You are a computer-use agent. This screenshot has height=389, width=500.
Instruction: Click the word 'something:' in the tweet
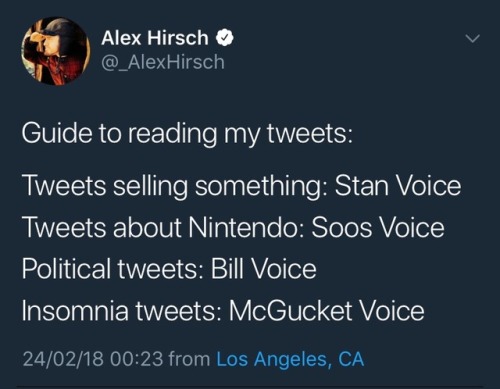tap(261, 187)
